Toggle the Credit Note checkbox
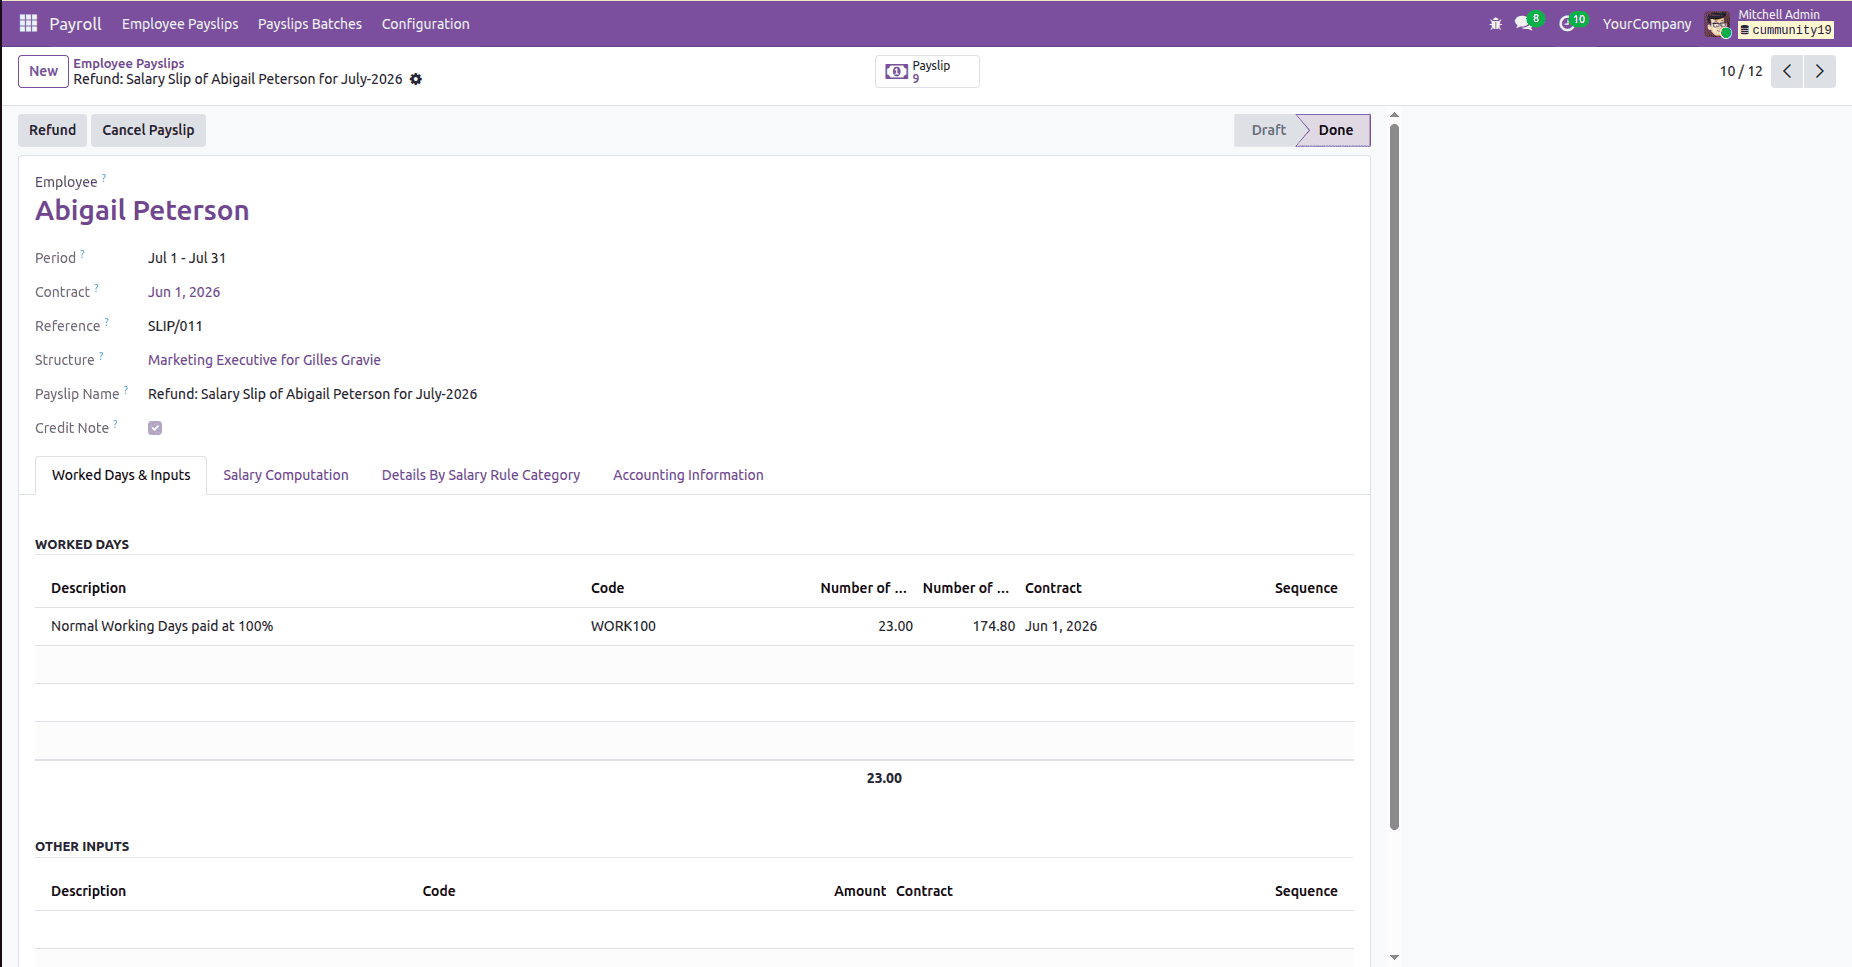Image resolution: width=1852 pixels, height=967 pixels. click(155, 428)
